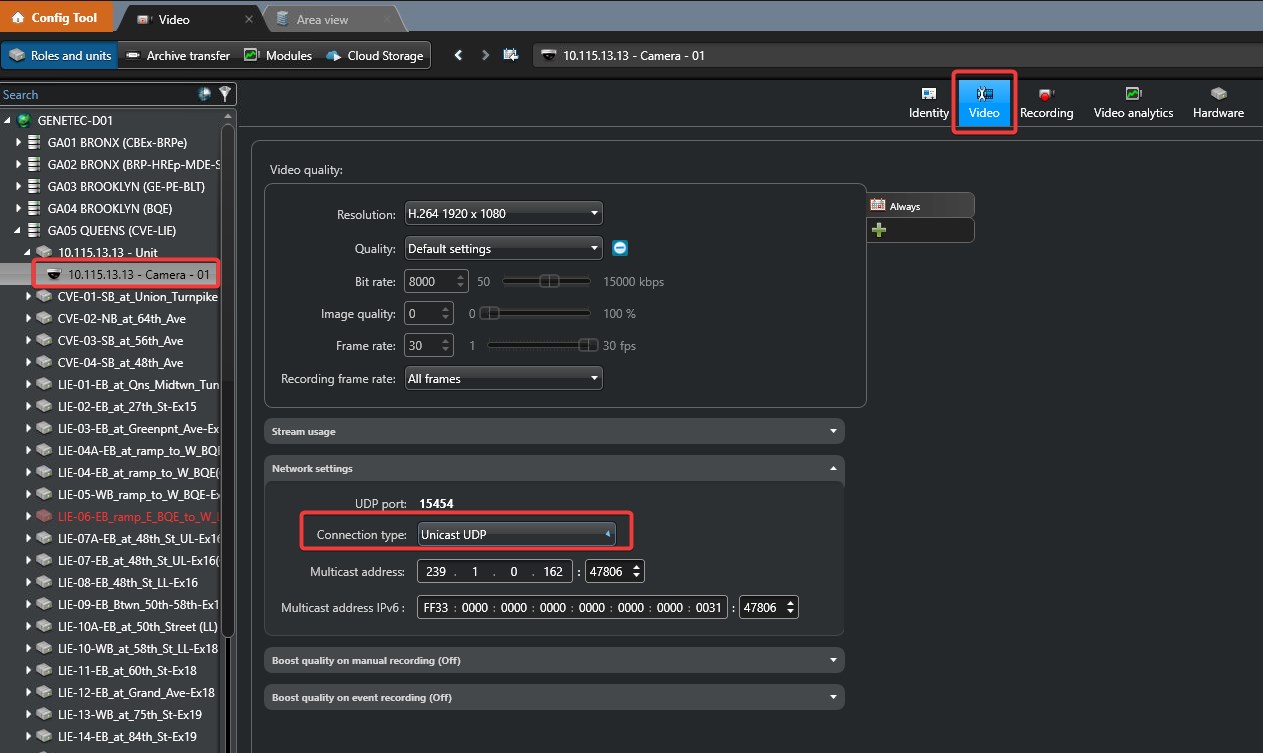Viewport: 1263px width, 753px height.
Task: Click the Search entities input field
Action: click(x=97, y=94)
